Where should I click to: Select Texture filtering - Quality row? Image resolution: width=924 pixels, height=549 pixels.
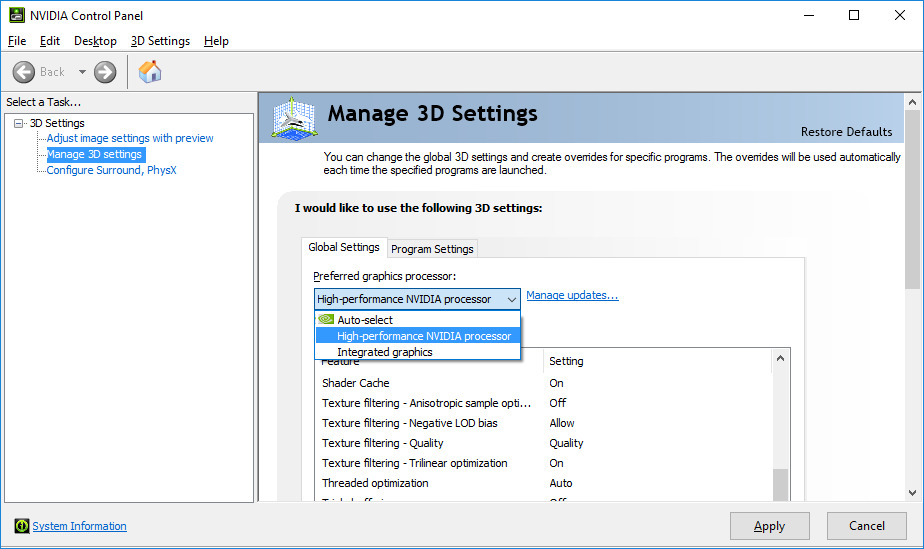tap(544, 443)
